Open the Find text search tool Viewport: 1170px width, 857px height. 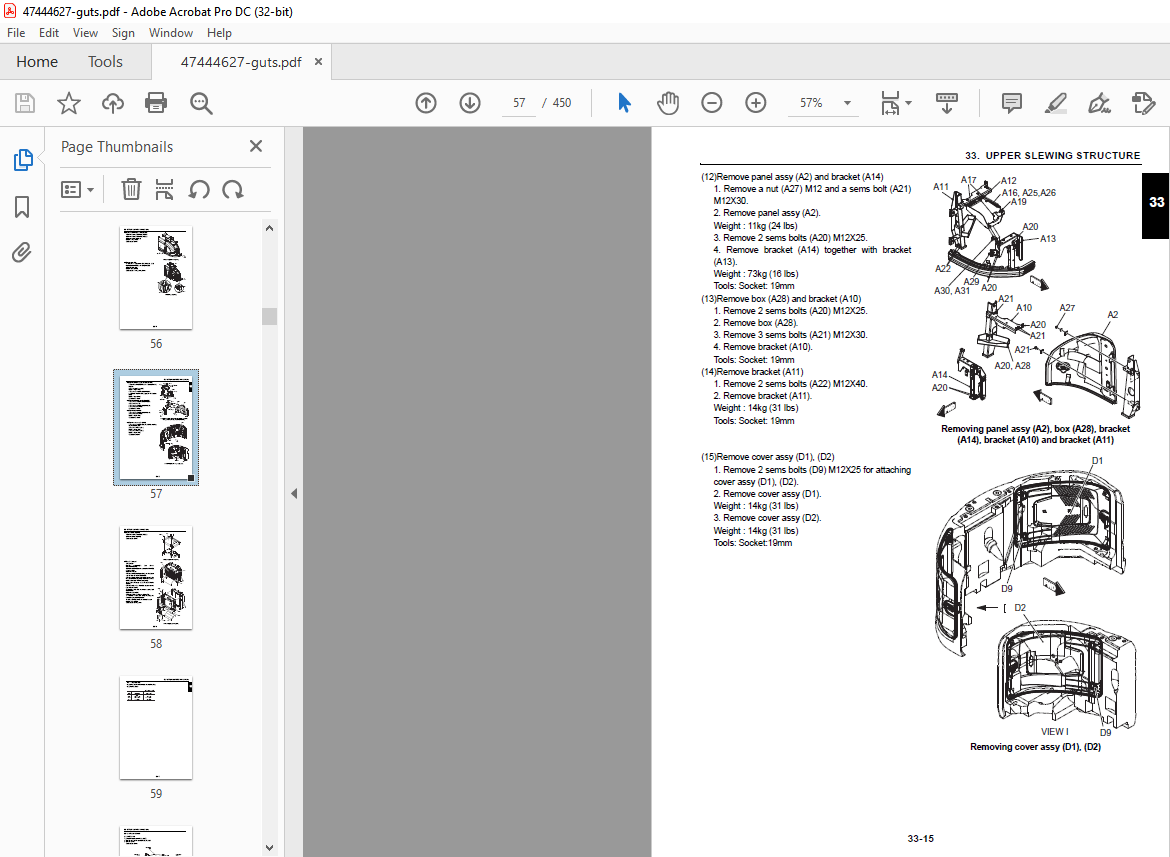tap(201, 103)
